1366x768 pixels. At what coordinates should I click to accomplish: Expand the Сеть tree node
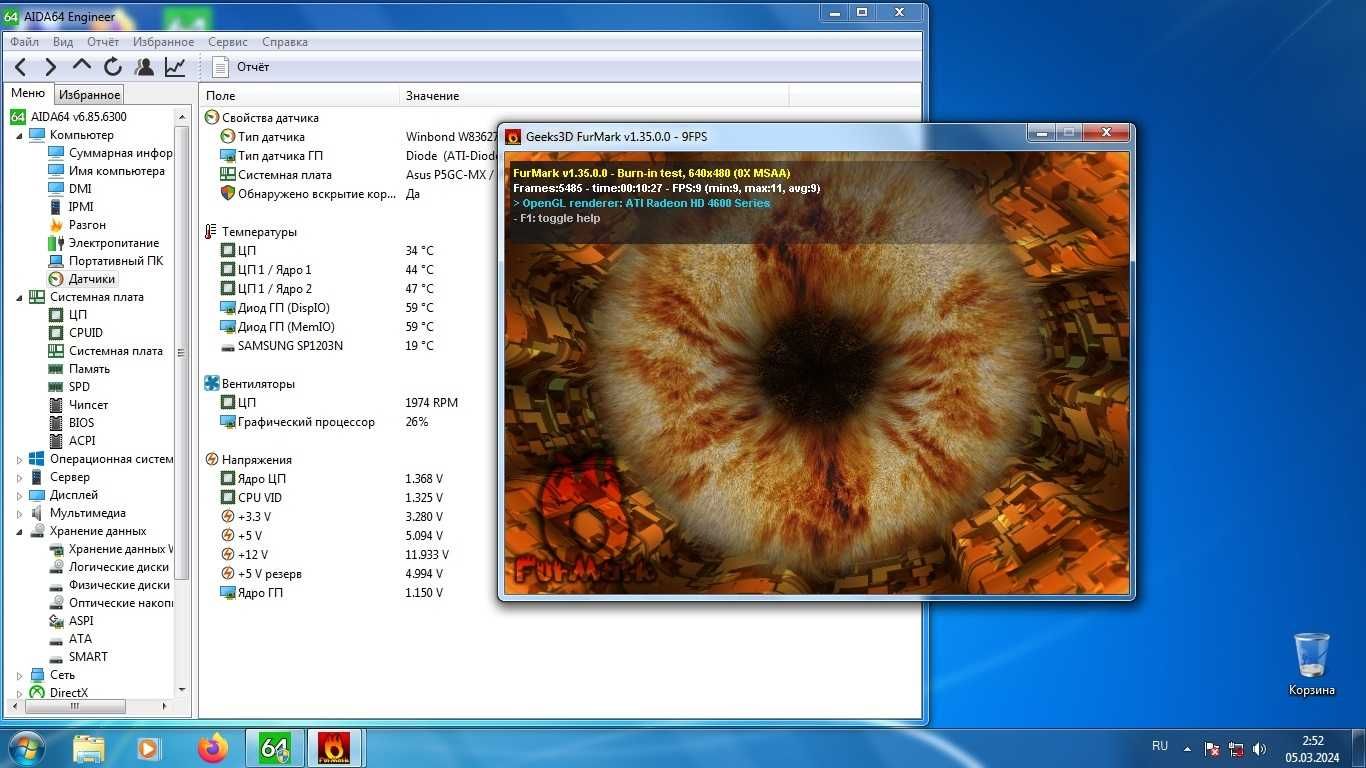click(x=19, y=675)
